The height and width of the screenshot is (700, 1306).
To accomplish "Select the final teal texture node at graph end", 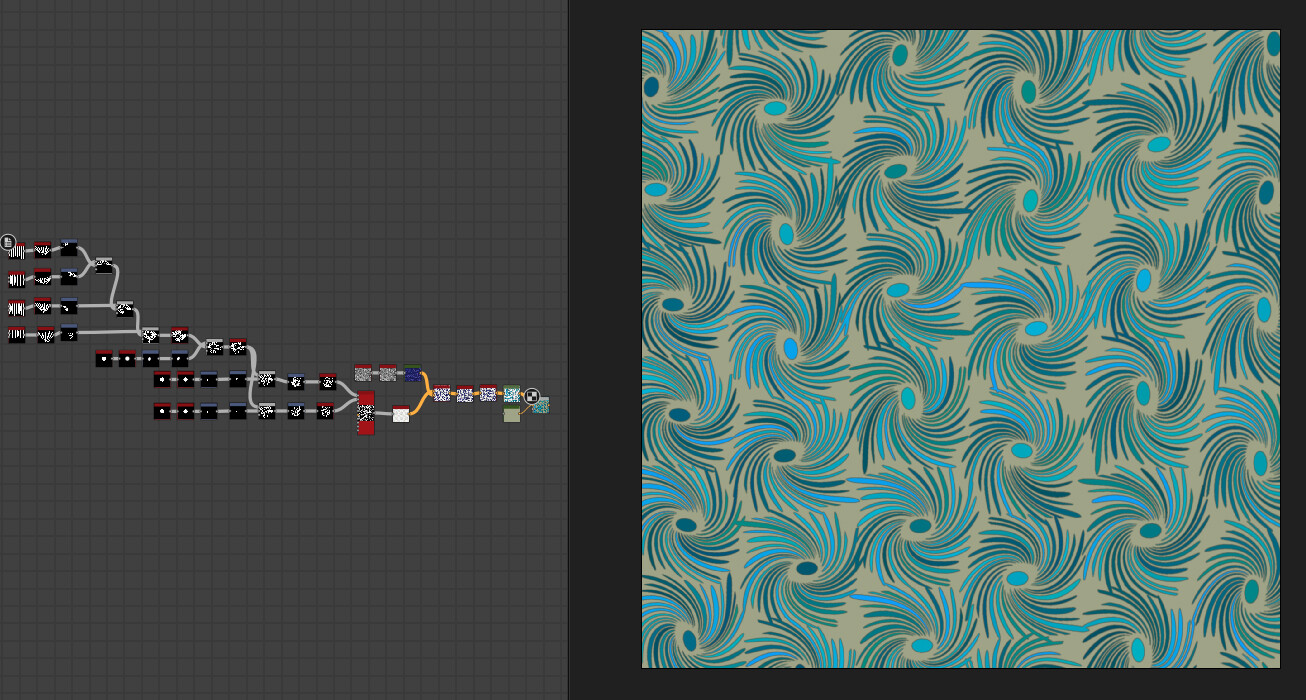I will [540, 409].
